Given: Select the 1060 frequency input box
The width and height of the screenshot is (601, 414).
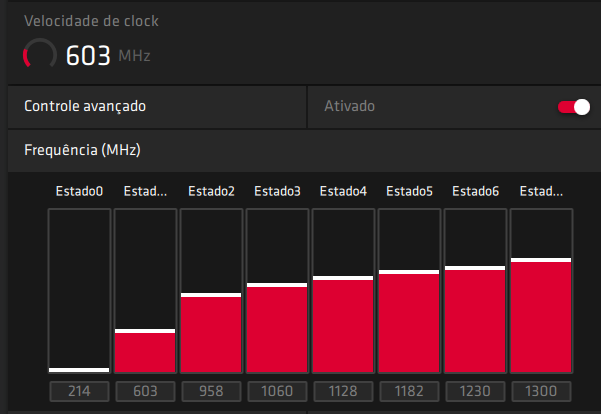Looking at the screenshot, I should (x=277, y=391).
